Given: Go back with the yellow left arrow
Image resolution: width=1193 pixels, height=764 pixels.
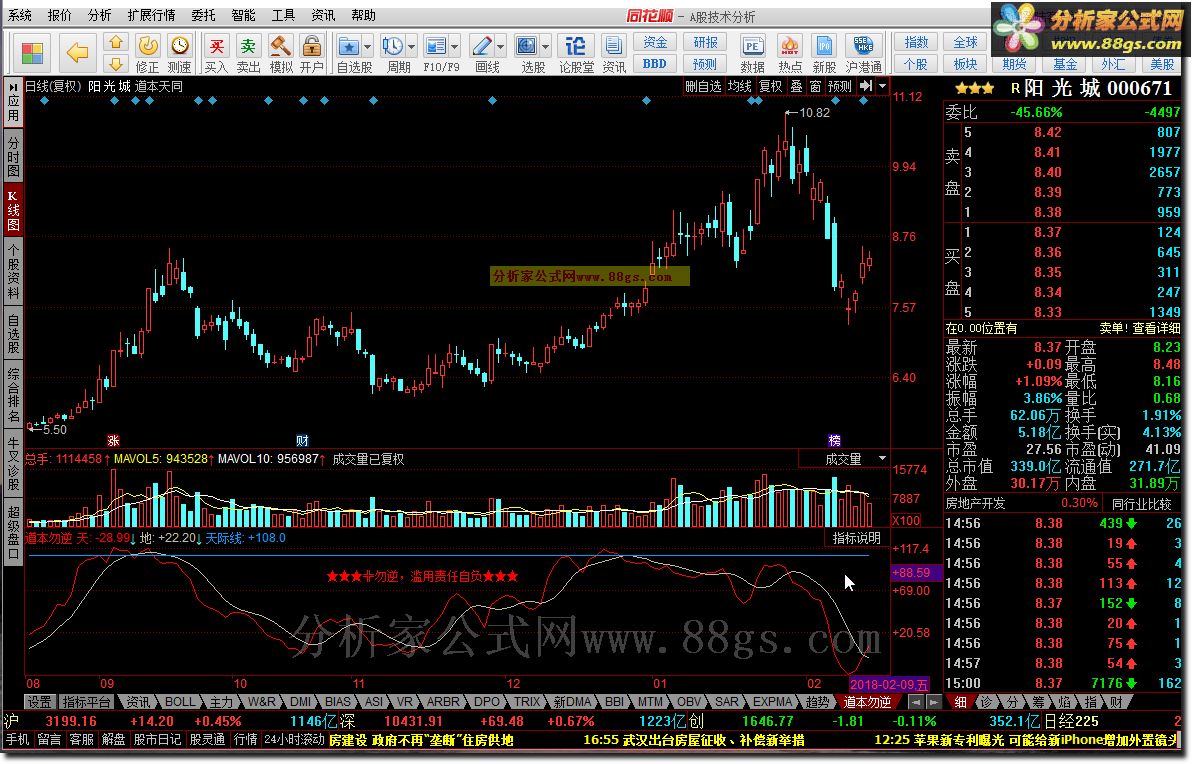Looking at the screenshot, I should (x=76, y=53).
